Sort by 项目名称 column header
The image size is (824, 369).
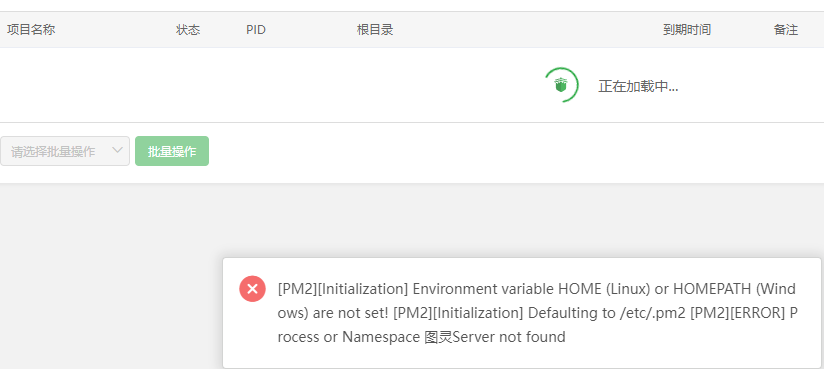31,30
